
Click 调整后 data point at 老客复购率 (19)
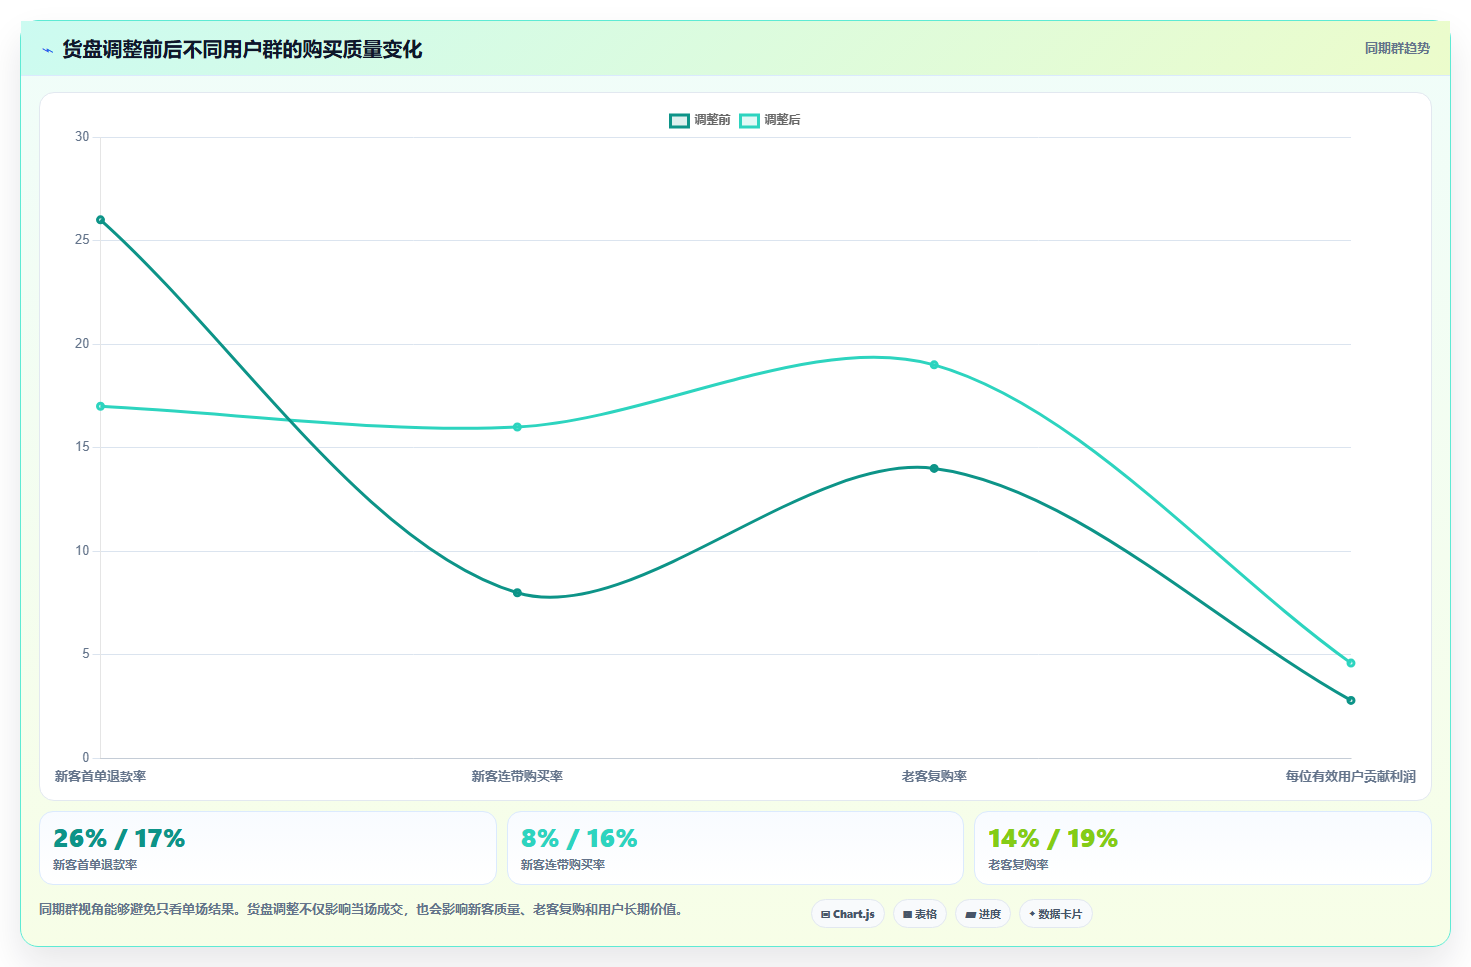coord(934,365)
